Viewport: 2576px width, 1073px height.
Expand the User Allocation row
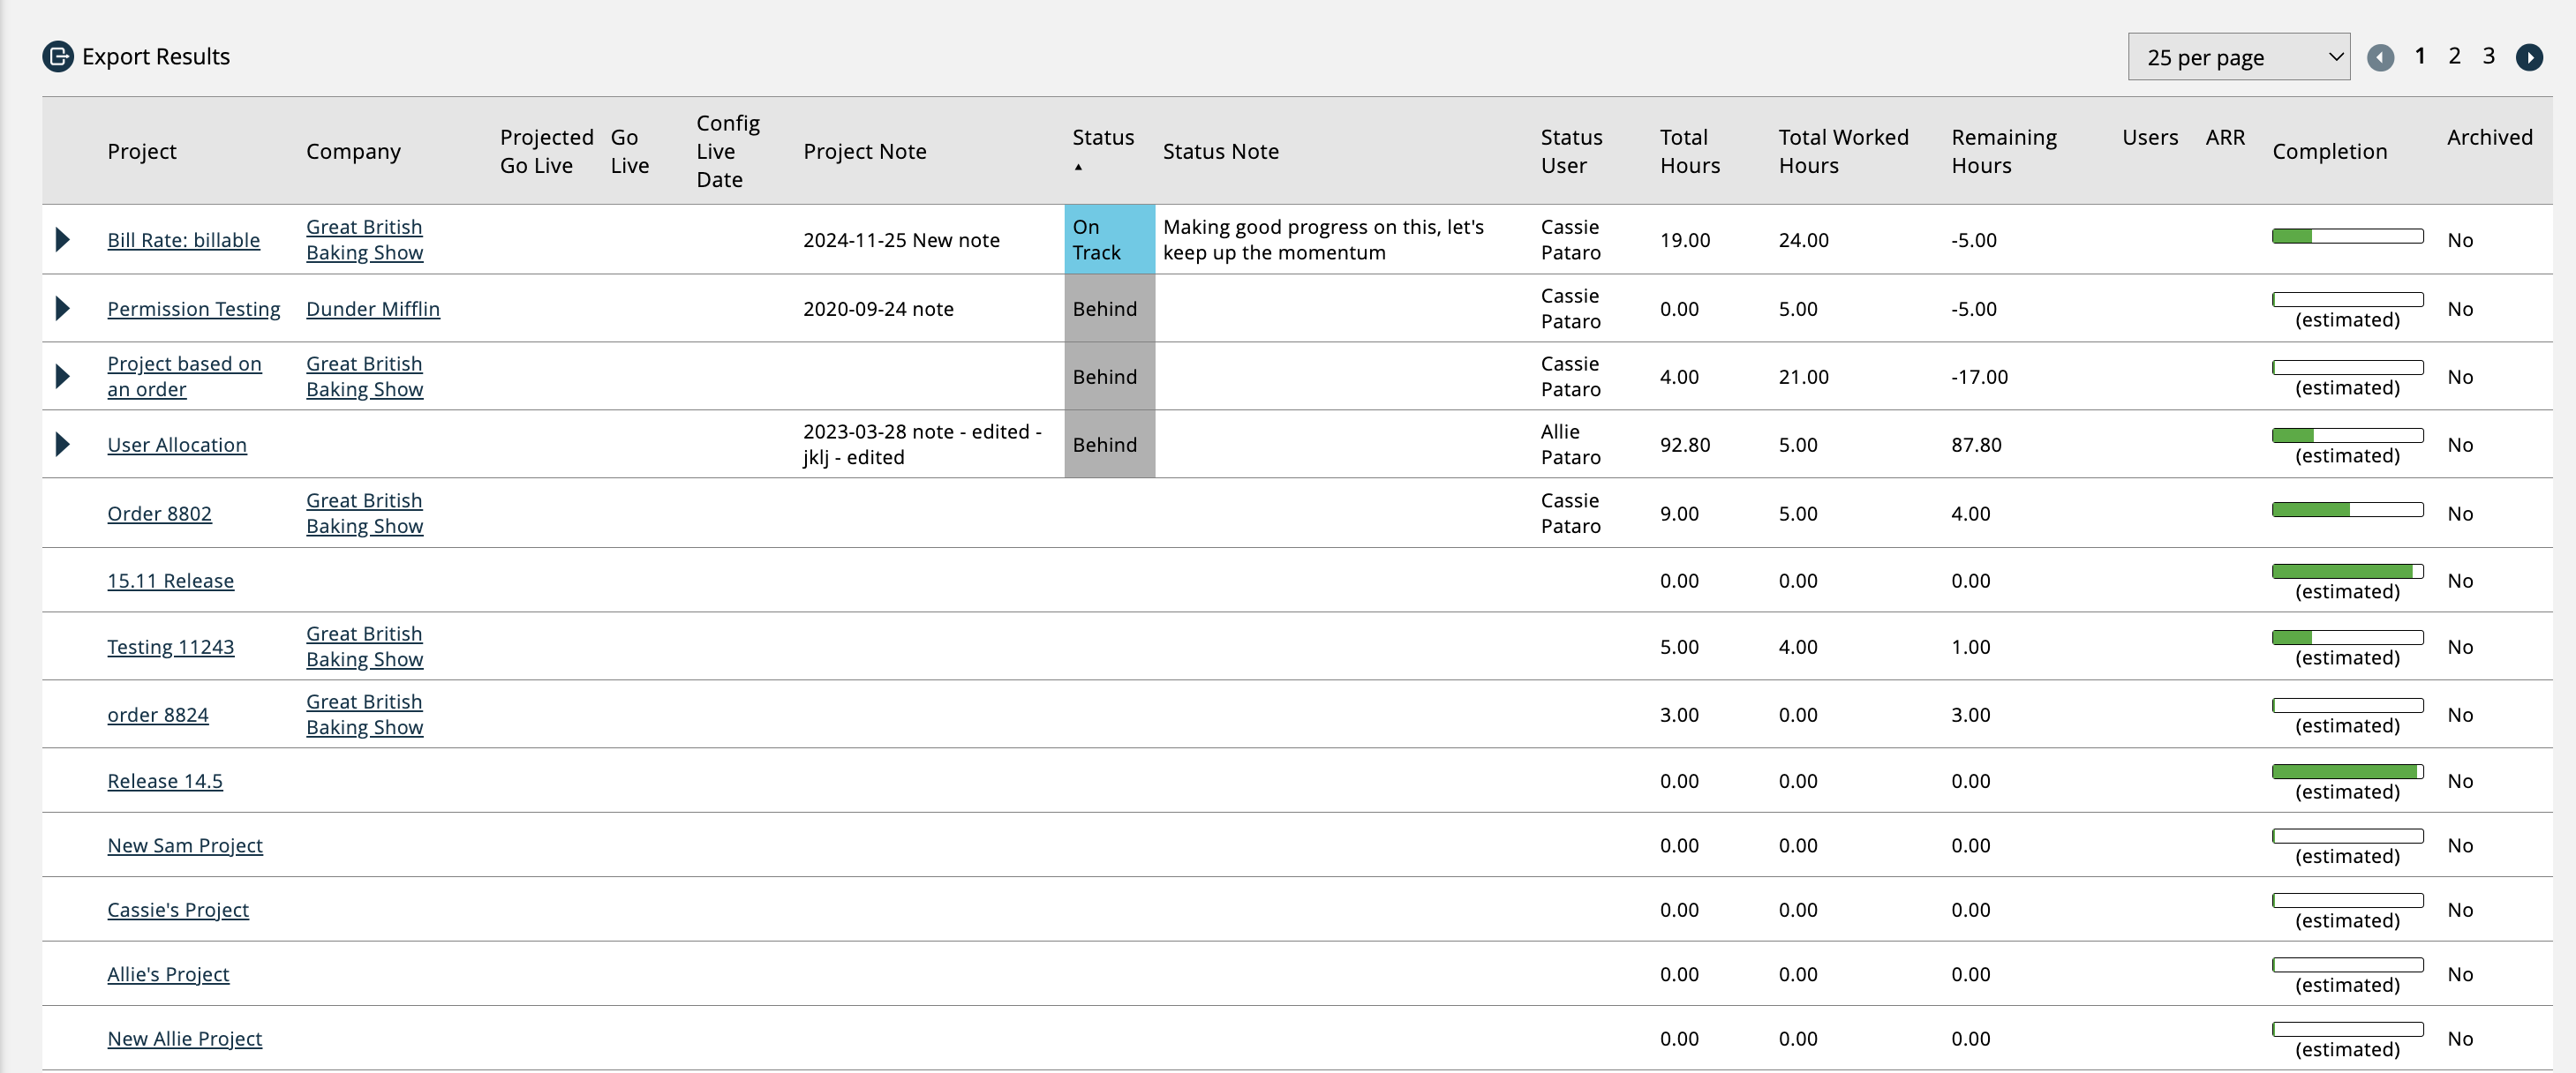tap(62, 445)
